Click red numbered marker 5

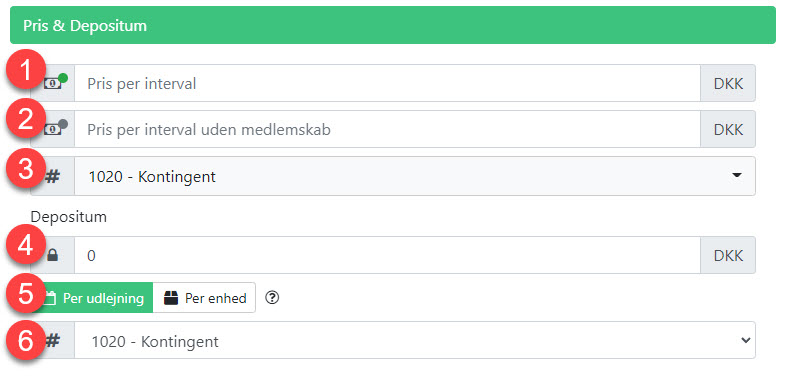[26, 294]
